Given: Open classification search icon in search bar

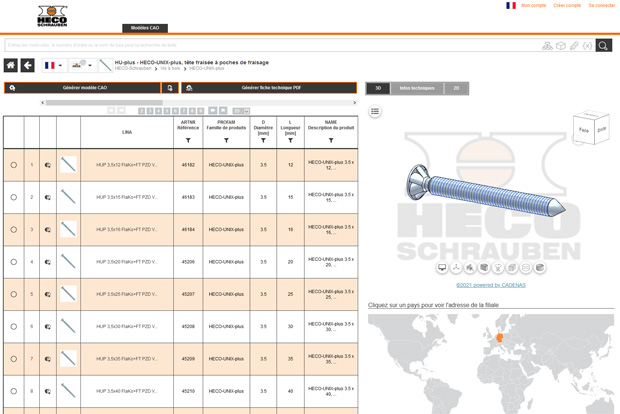Looking at the screenshot, I should [547, 46].
